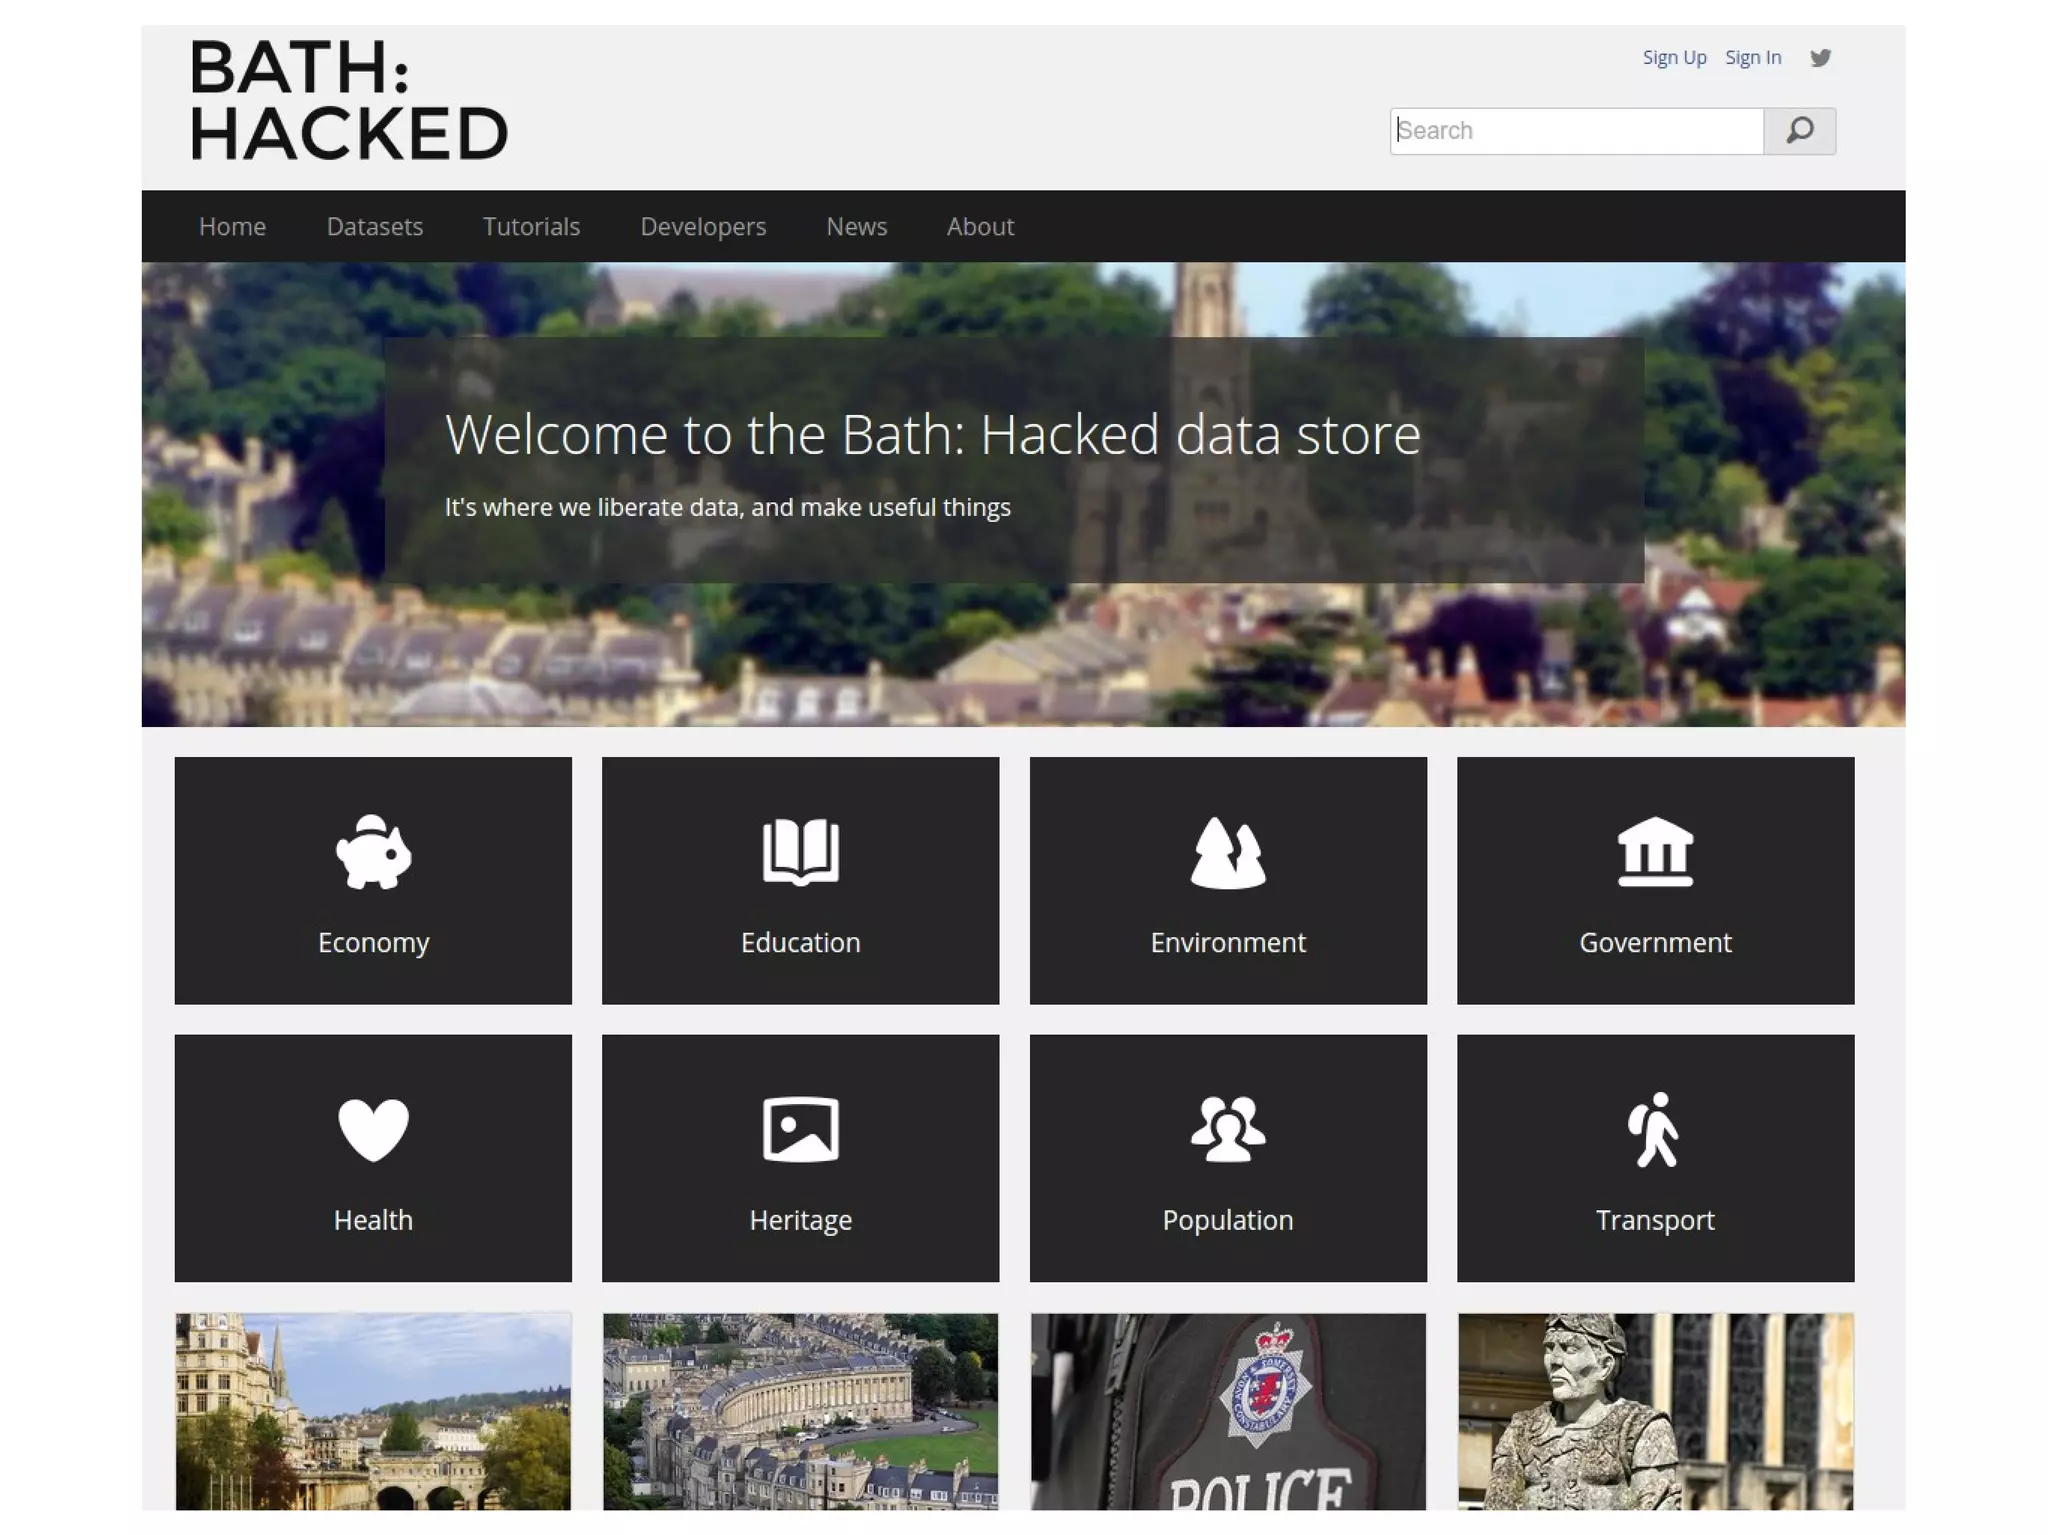Click the Sign In link
Image resolution: width=2048 pixels, height=1535 pixels.
coord(1753,58)
